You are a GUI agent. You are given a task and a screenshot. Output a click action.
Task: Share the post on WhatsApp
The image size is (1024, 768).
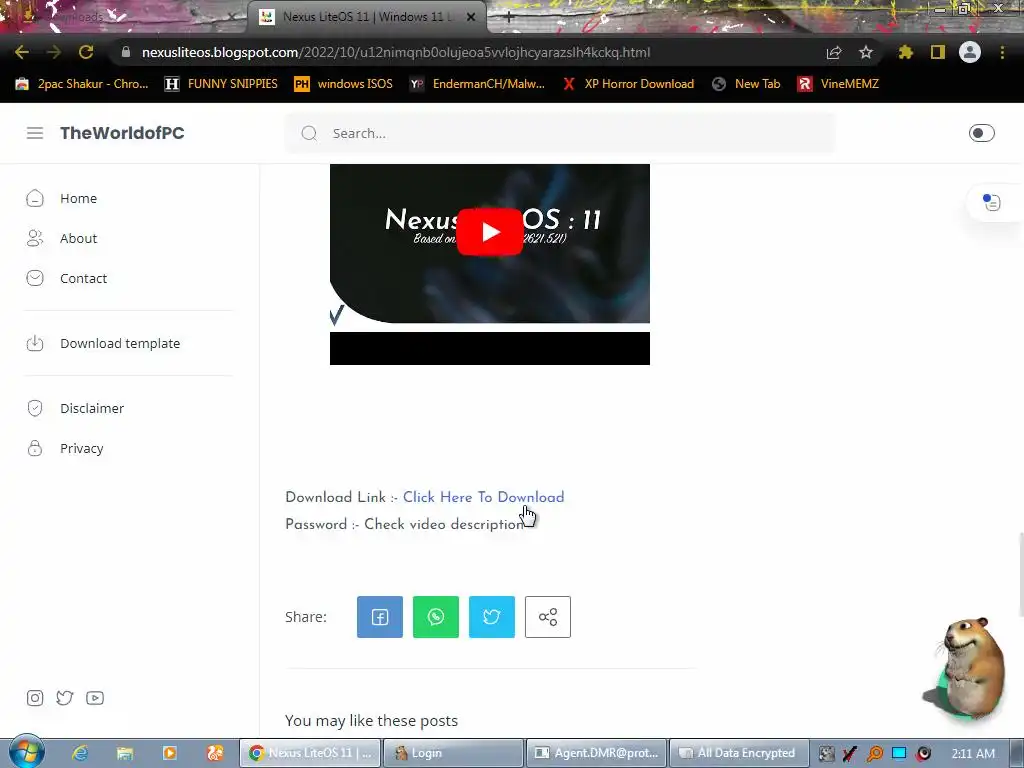[436, 616]
